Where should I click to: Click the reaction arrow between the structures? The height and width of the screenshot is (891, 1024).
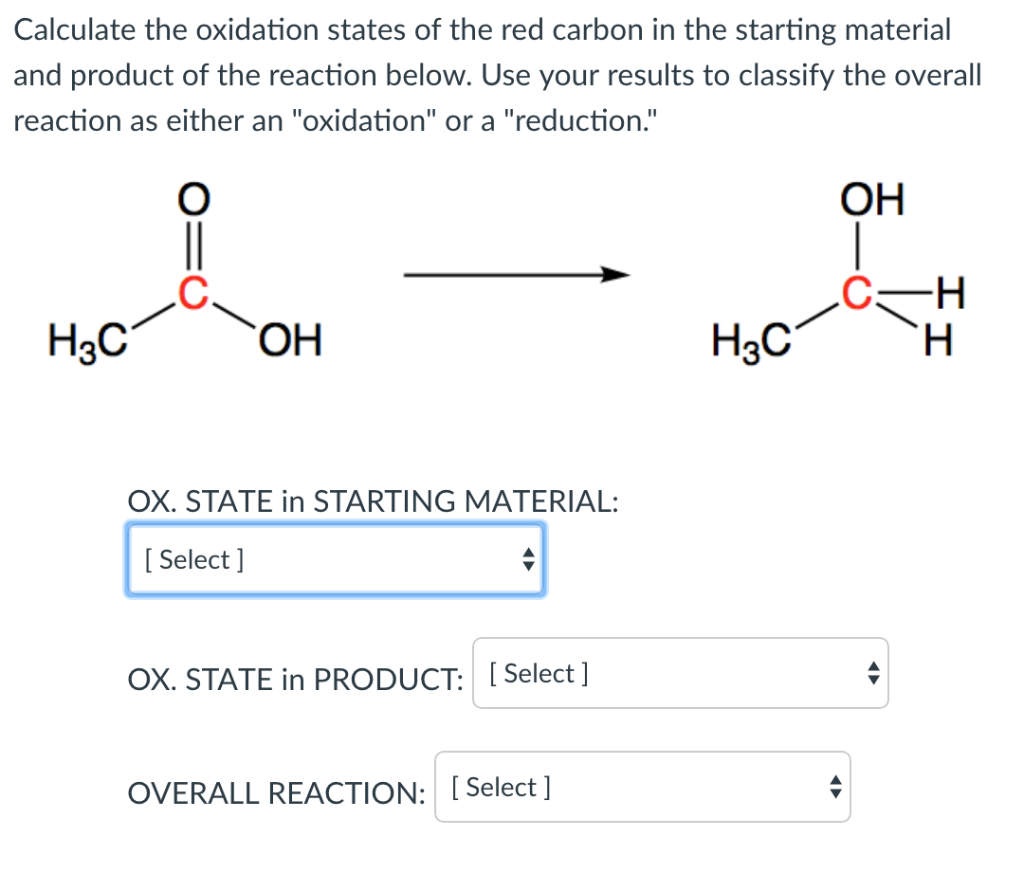click(515, 274)
